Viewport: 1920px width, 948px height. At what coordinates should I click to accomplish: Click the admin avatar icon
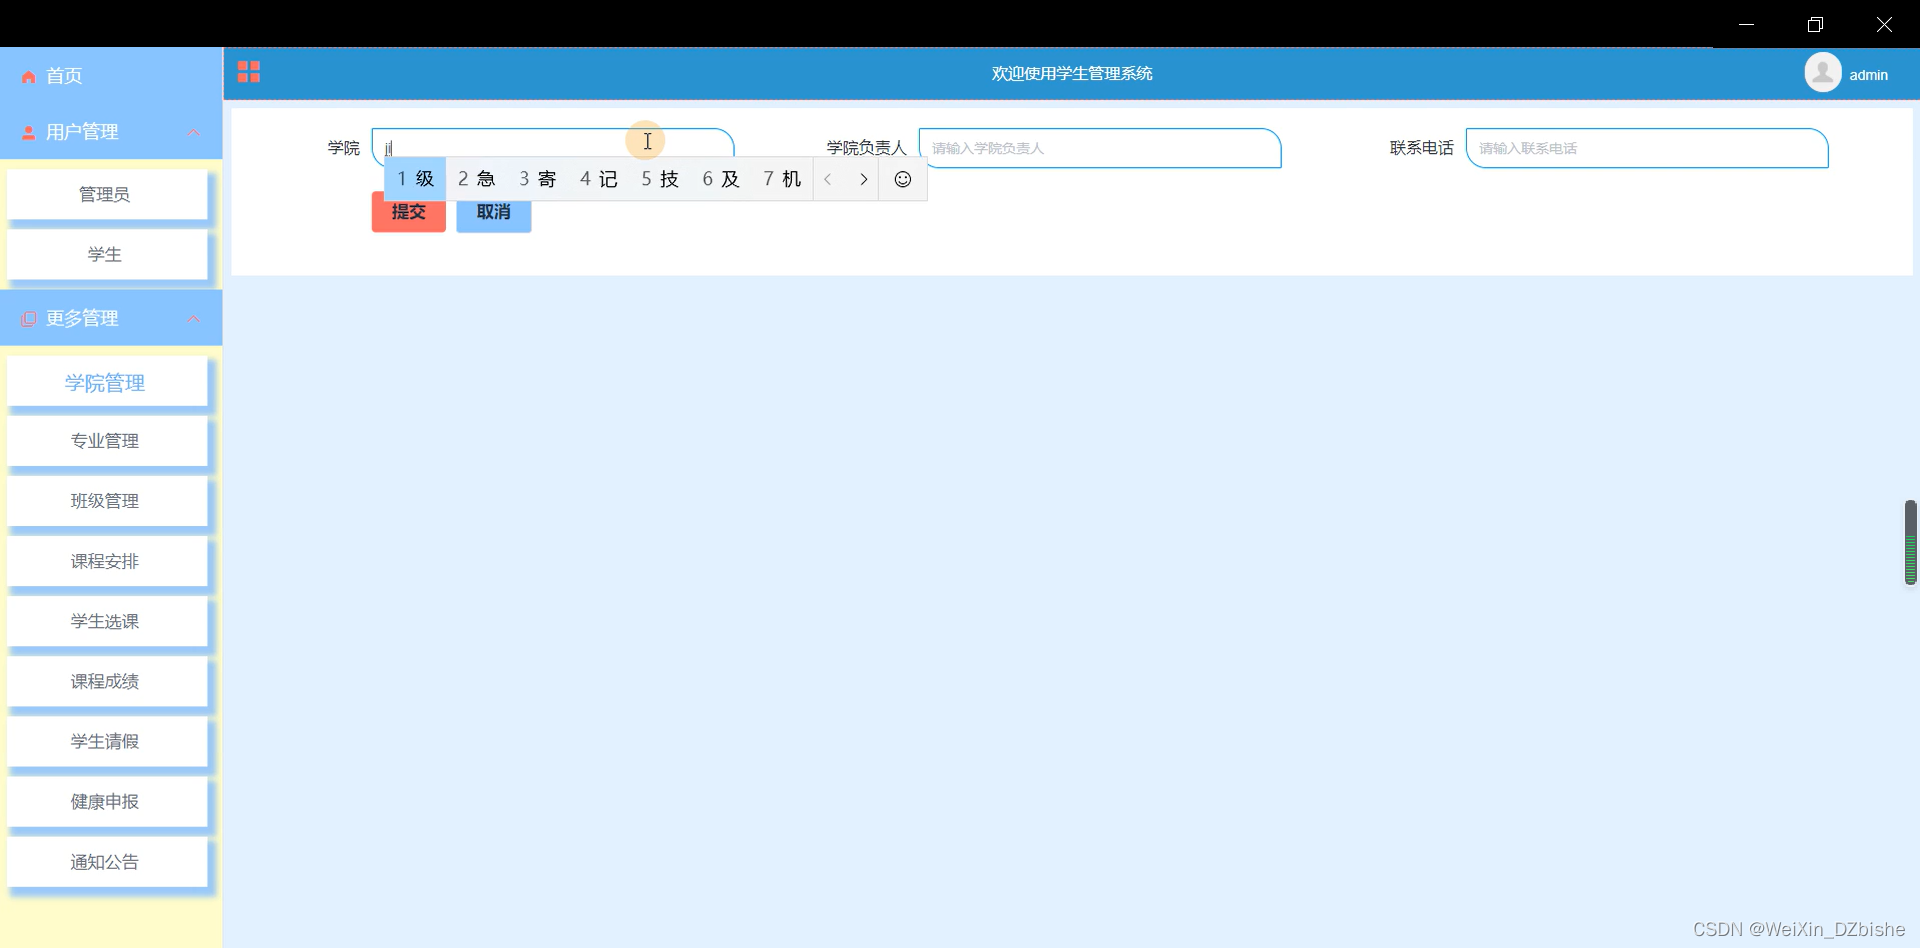pyautogui.click(x=1823, y=73)
